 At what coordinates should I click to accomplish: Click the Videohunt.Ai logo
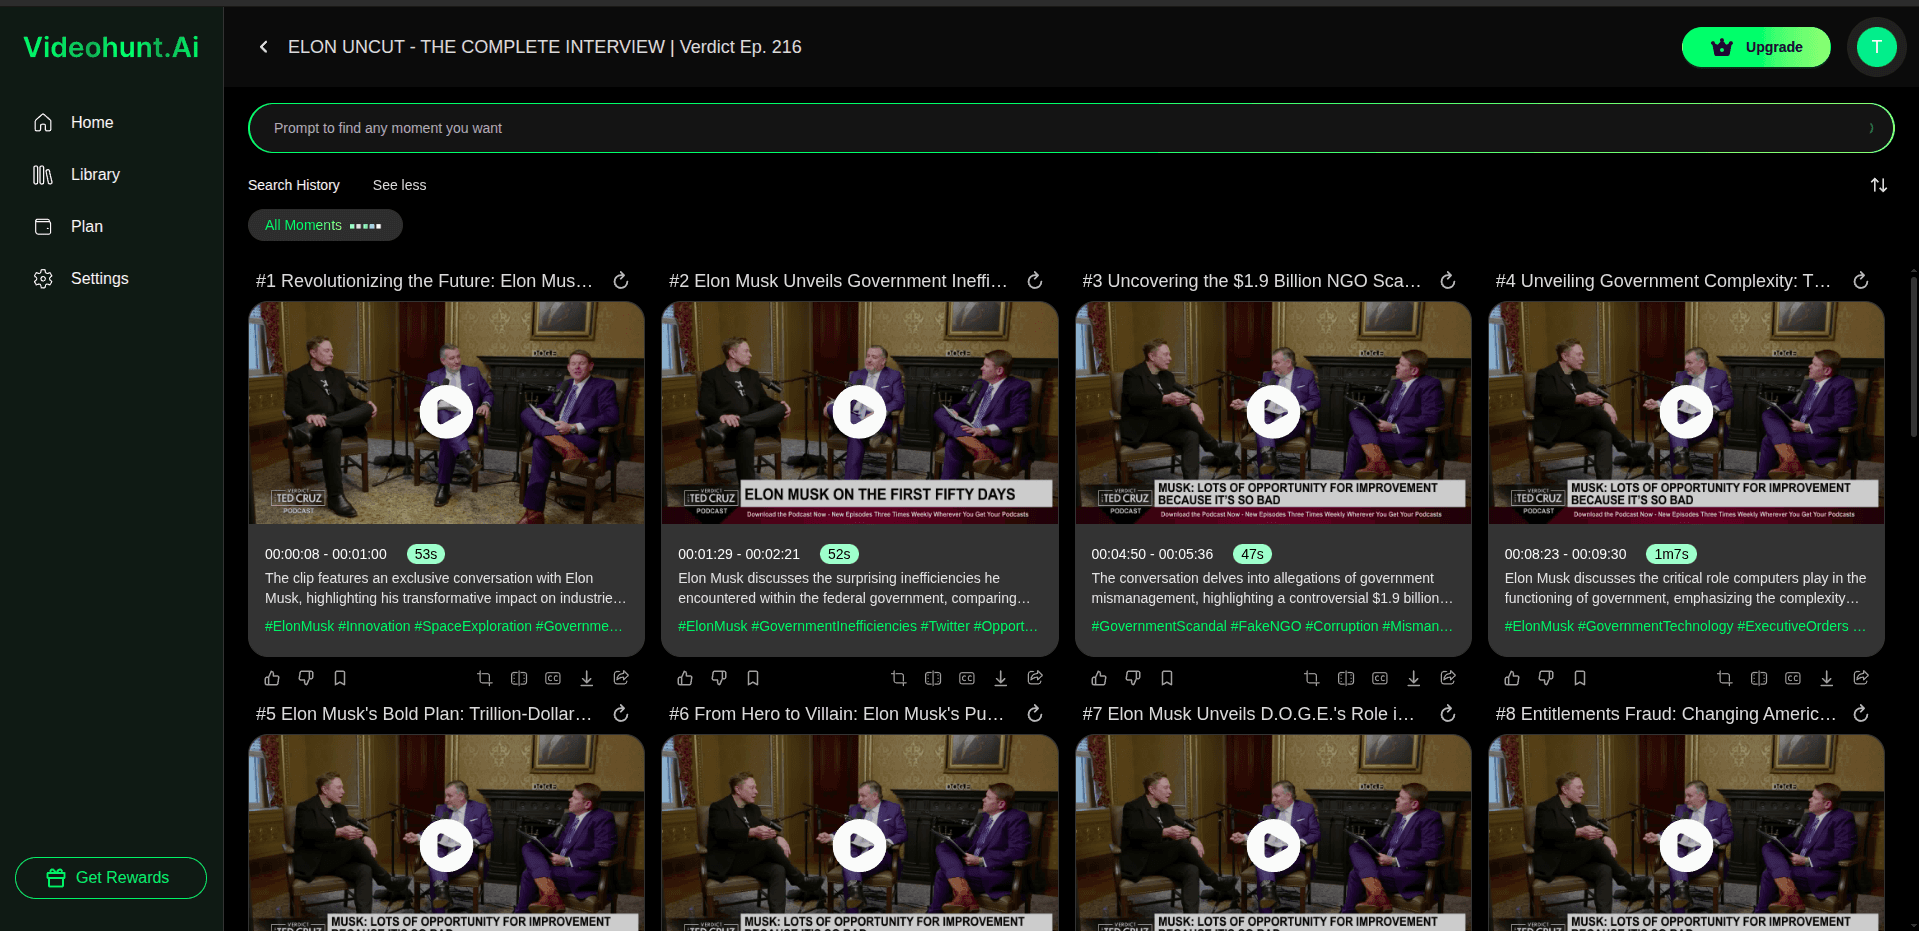pyautogui.click(x=111, y=47)
